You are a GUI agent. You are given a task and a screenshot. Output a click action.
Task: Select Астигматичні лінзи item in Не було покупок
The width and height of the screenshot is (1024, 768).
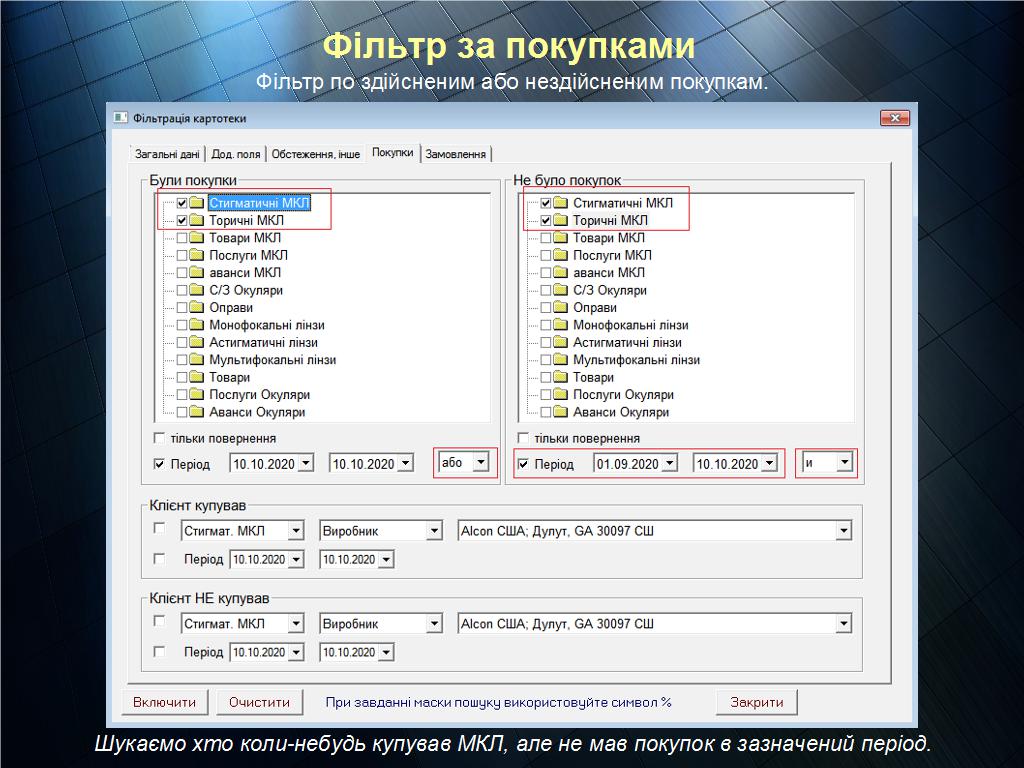(625, 343)
